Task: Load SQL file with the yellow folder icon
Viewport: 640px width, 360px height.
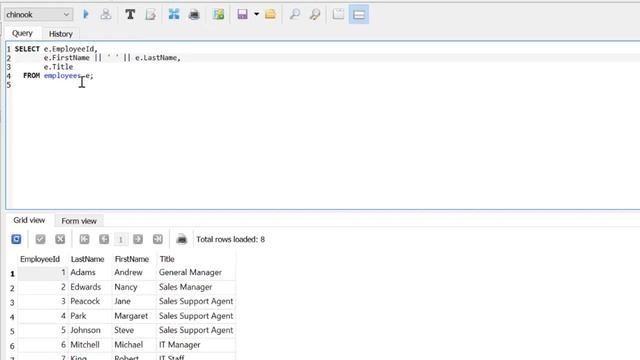Action: pos(270,14)
